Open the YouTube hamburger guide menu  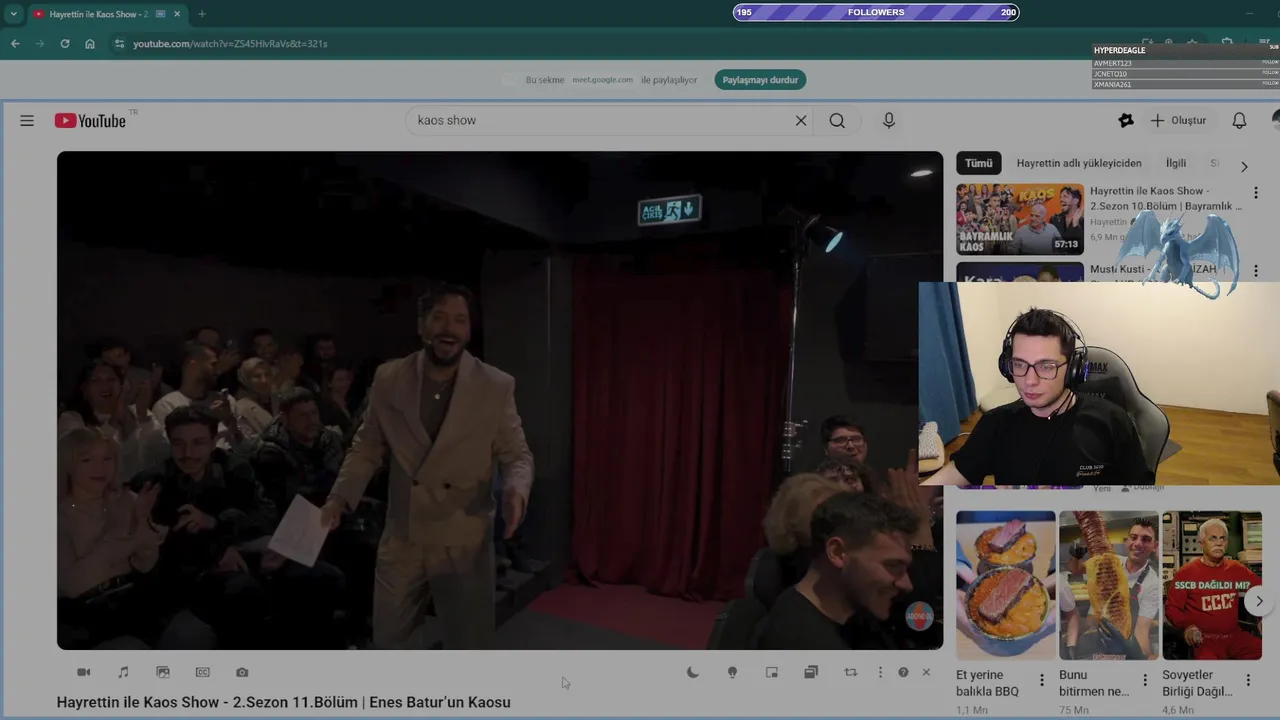point(27,120)
